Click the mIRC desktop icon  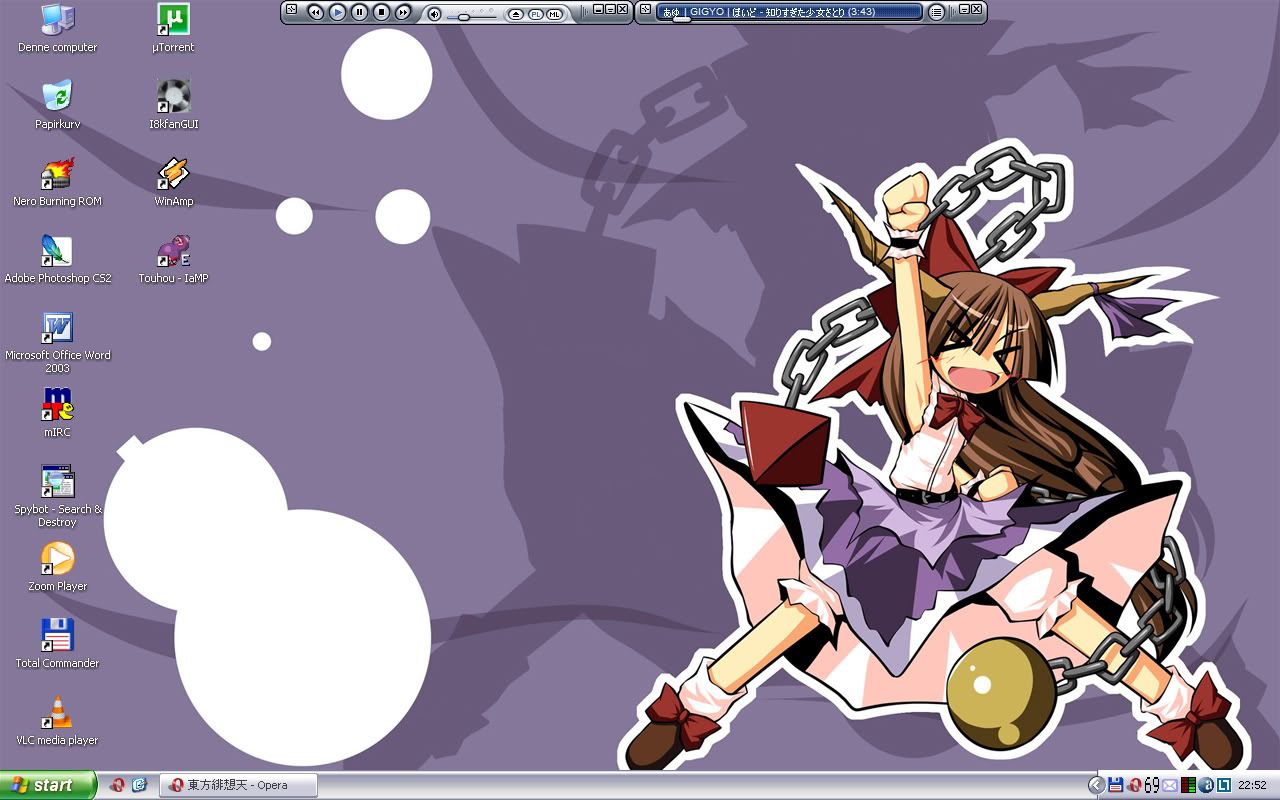(x=57, y=405)
